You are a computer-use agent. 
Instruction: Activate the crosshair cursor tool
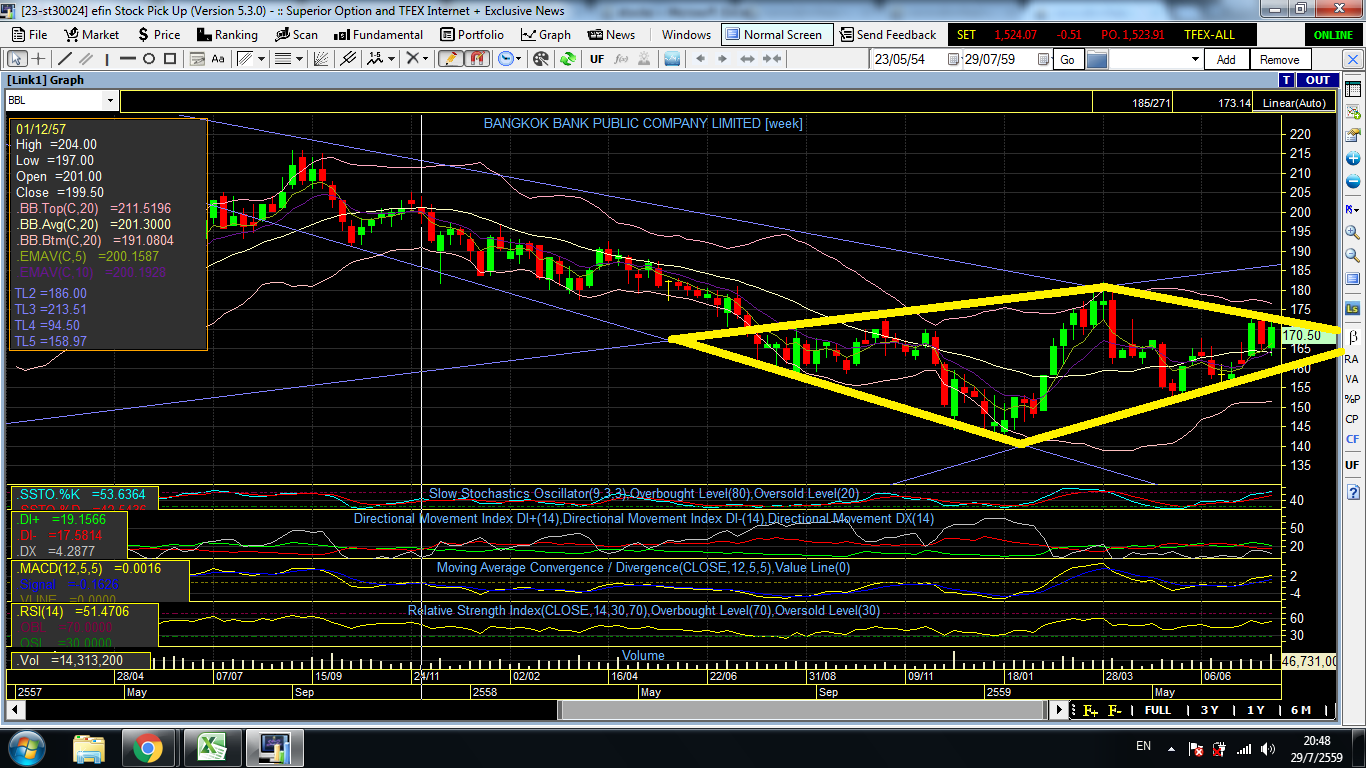point(38,59)
